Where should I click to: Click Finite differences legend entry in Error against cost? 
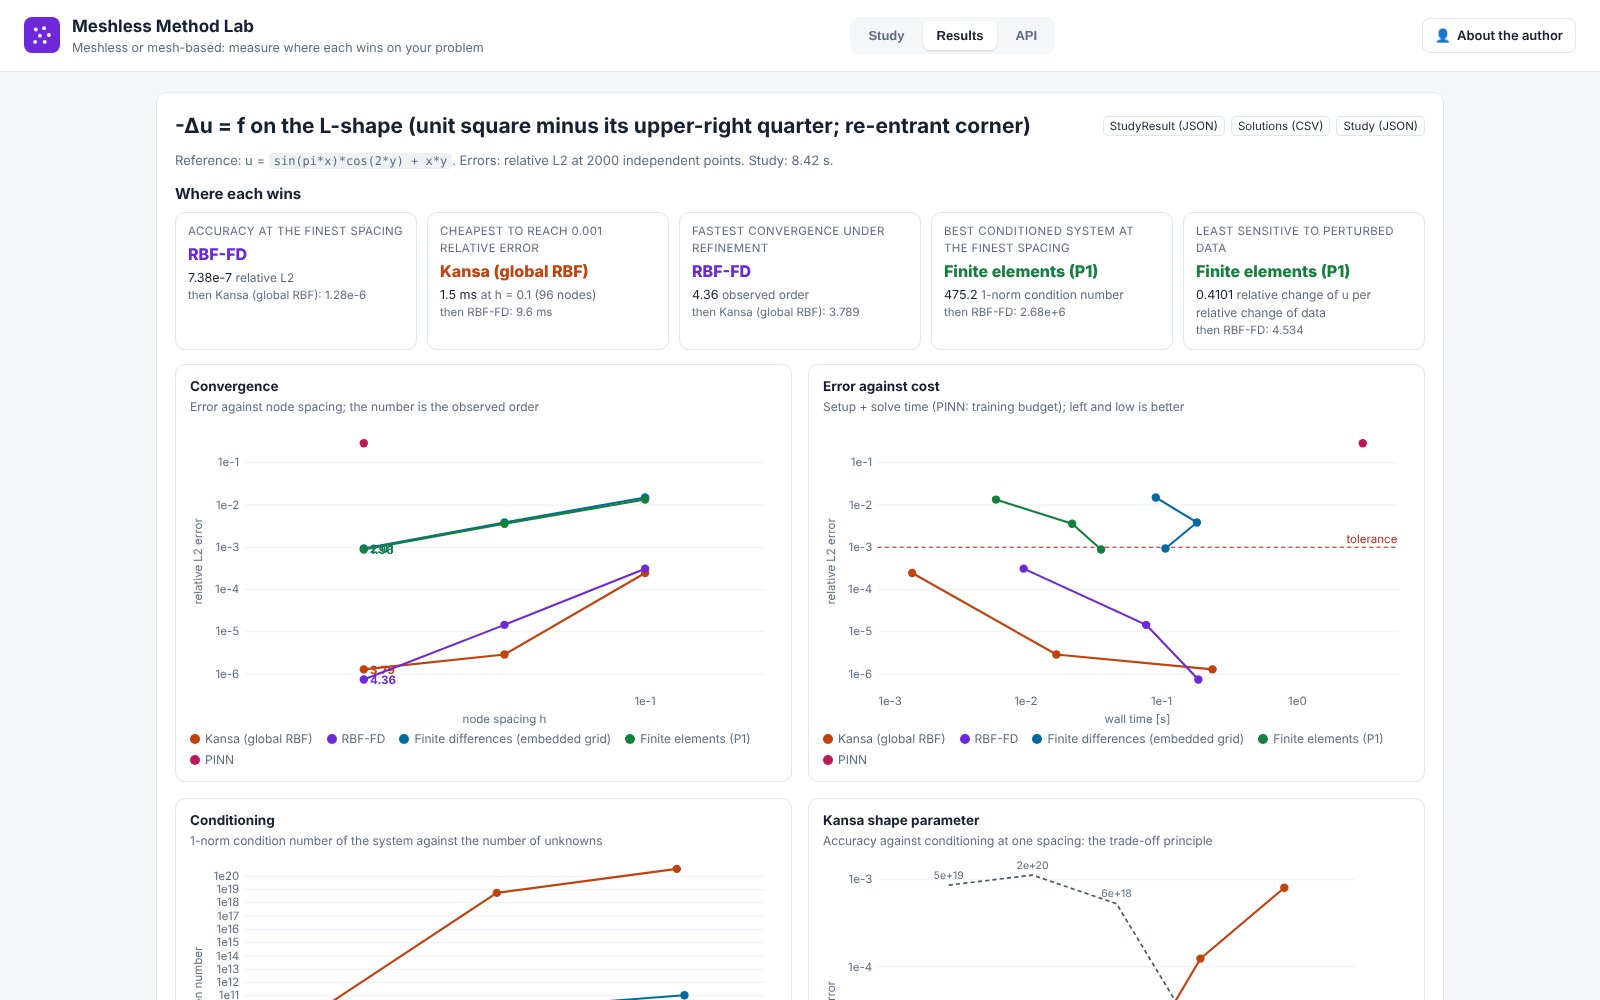click(1138, 739)
